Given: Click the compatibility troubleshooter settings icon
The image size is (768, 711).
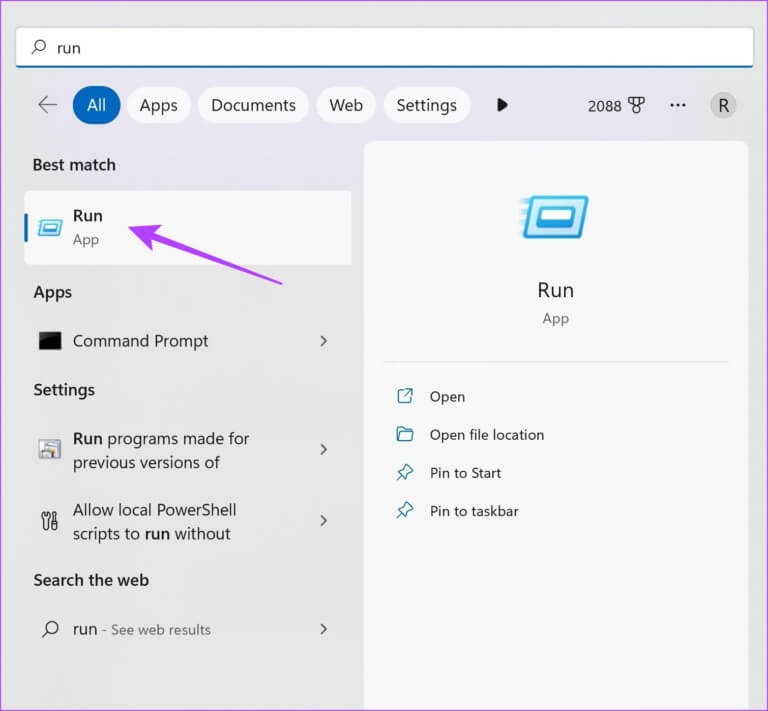Looking at the screenshot, I should (50, 450).
